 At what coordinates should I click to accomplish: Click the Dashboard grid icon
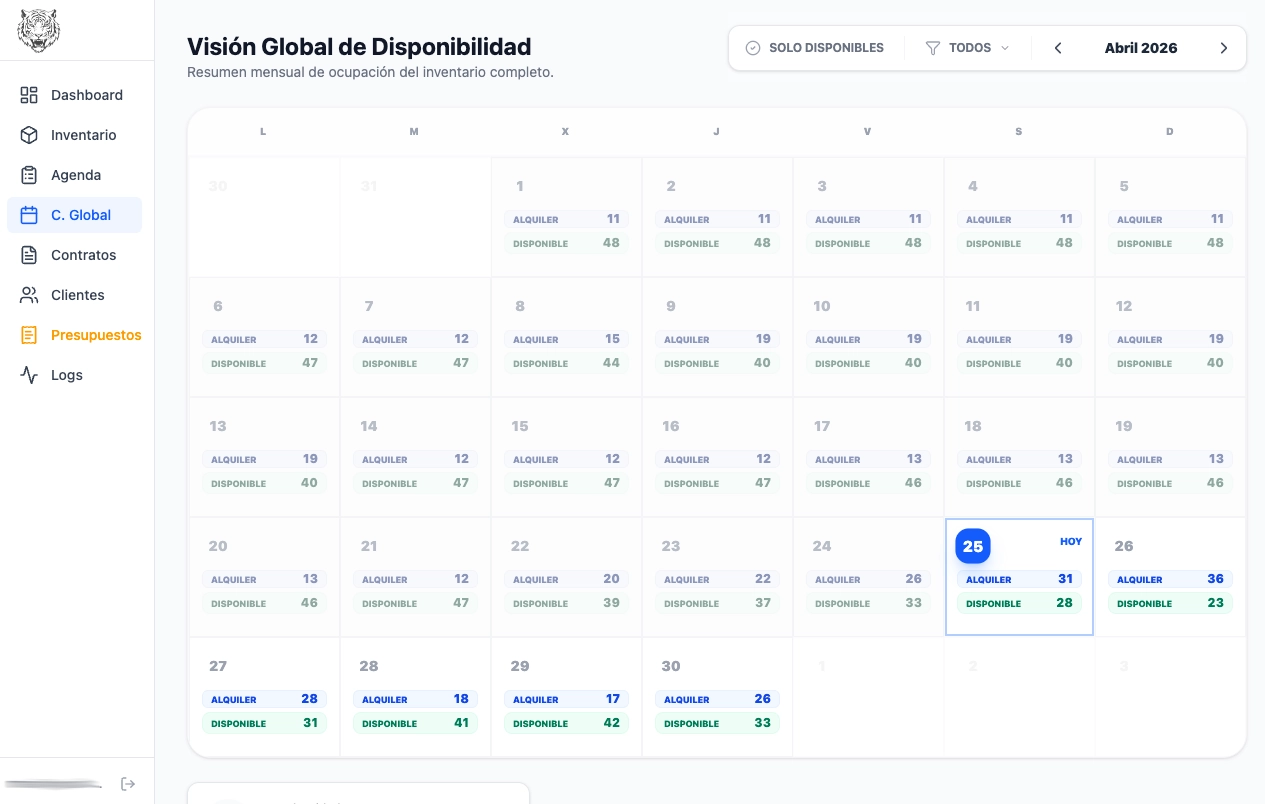tap(29, 95)
